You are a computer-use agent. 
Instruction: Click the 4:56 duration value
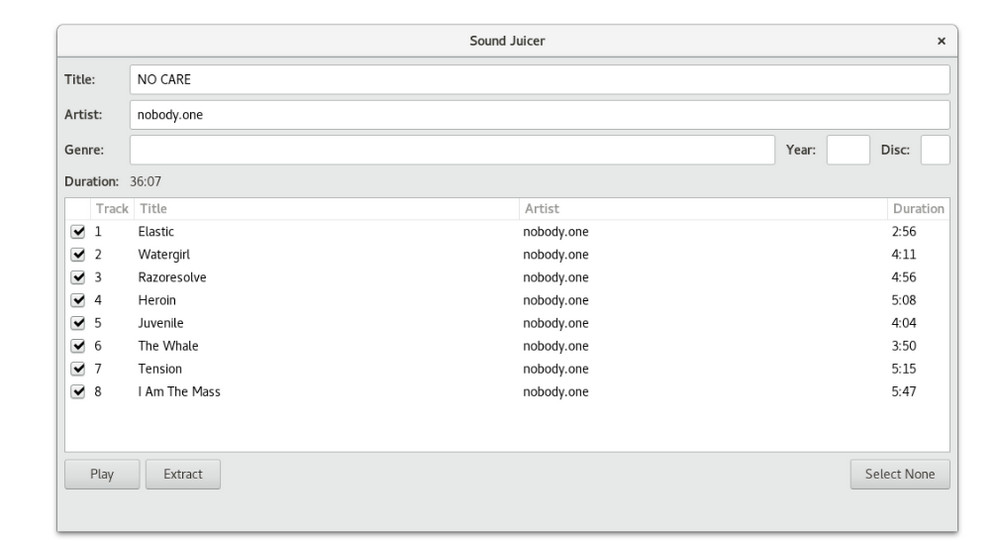click(904, 277)
